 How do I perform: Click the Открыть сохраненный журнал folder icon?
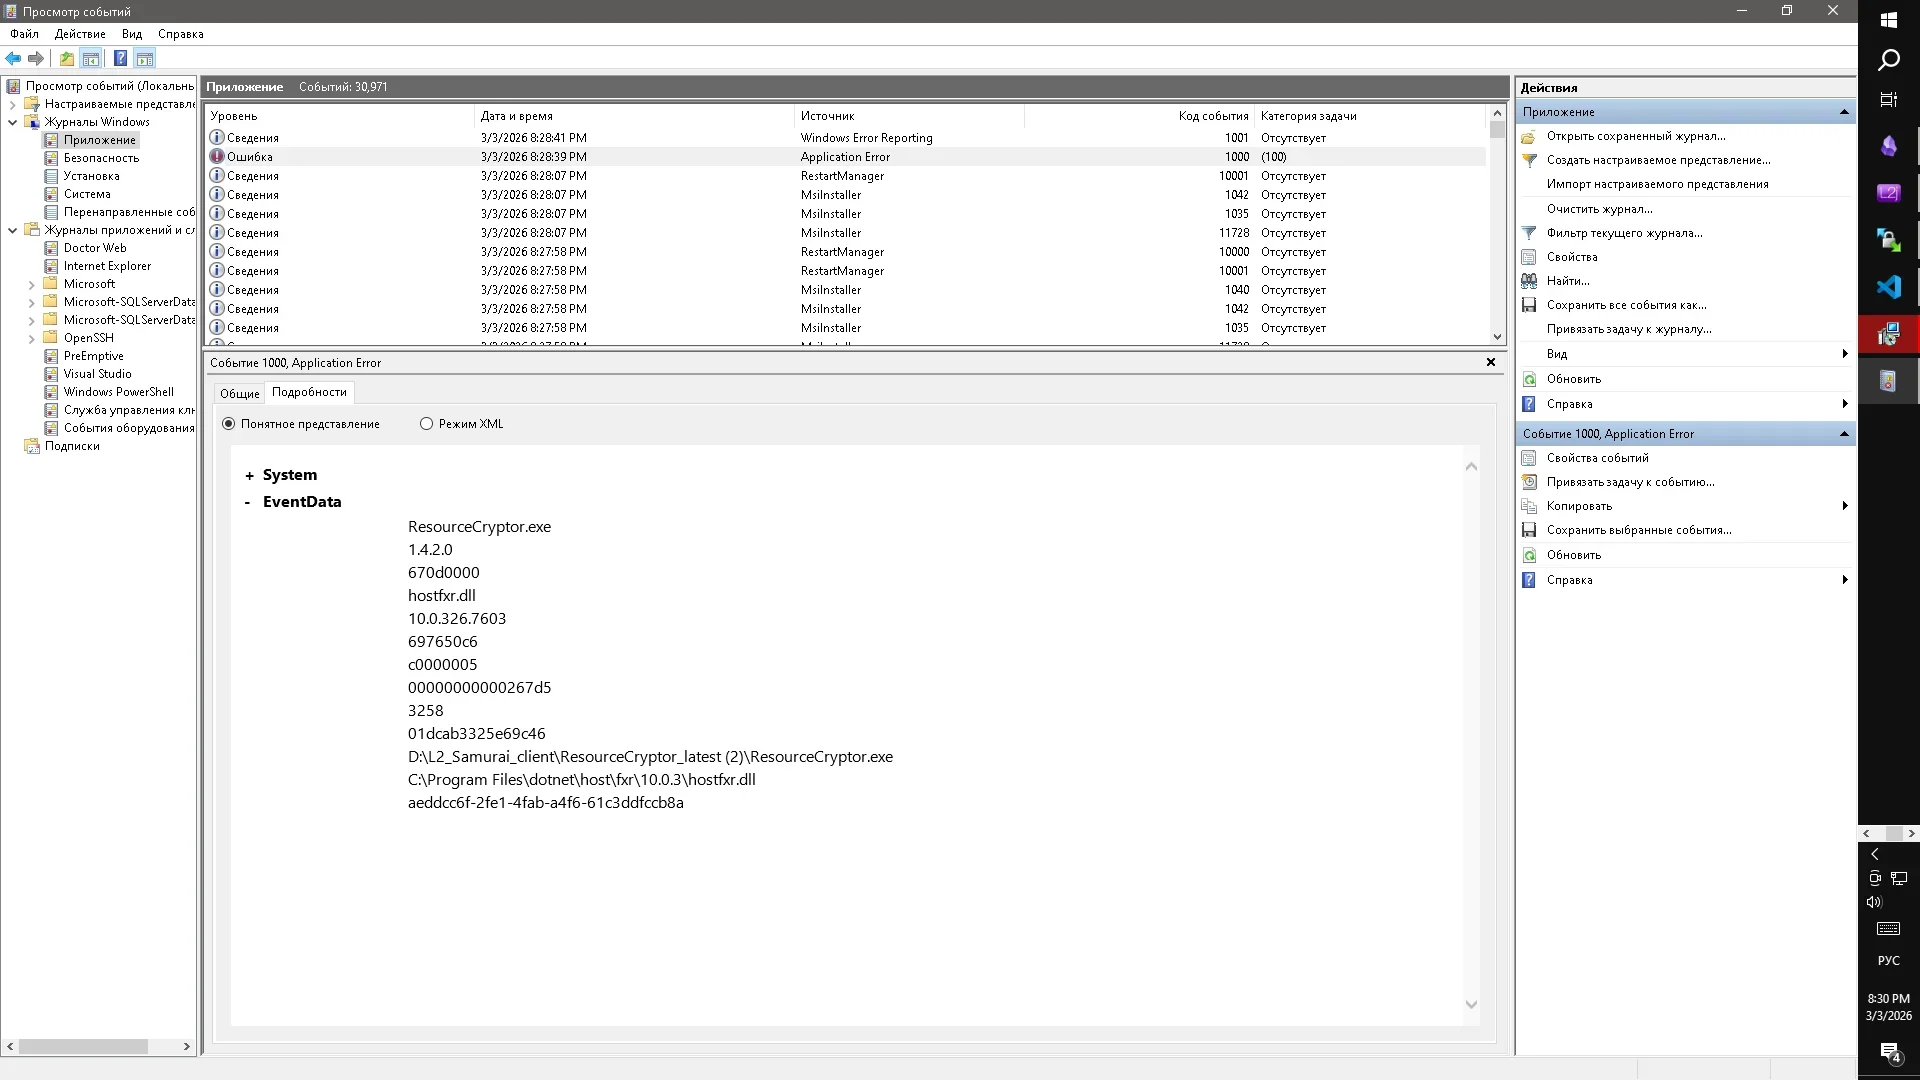click(1529, 136)
